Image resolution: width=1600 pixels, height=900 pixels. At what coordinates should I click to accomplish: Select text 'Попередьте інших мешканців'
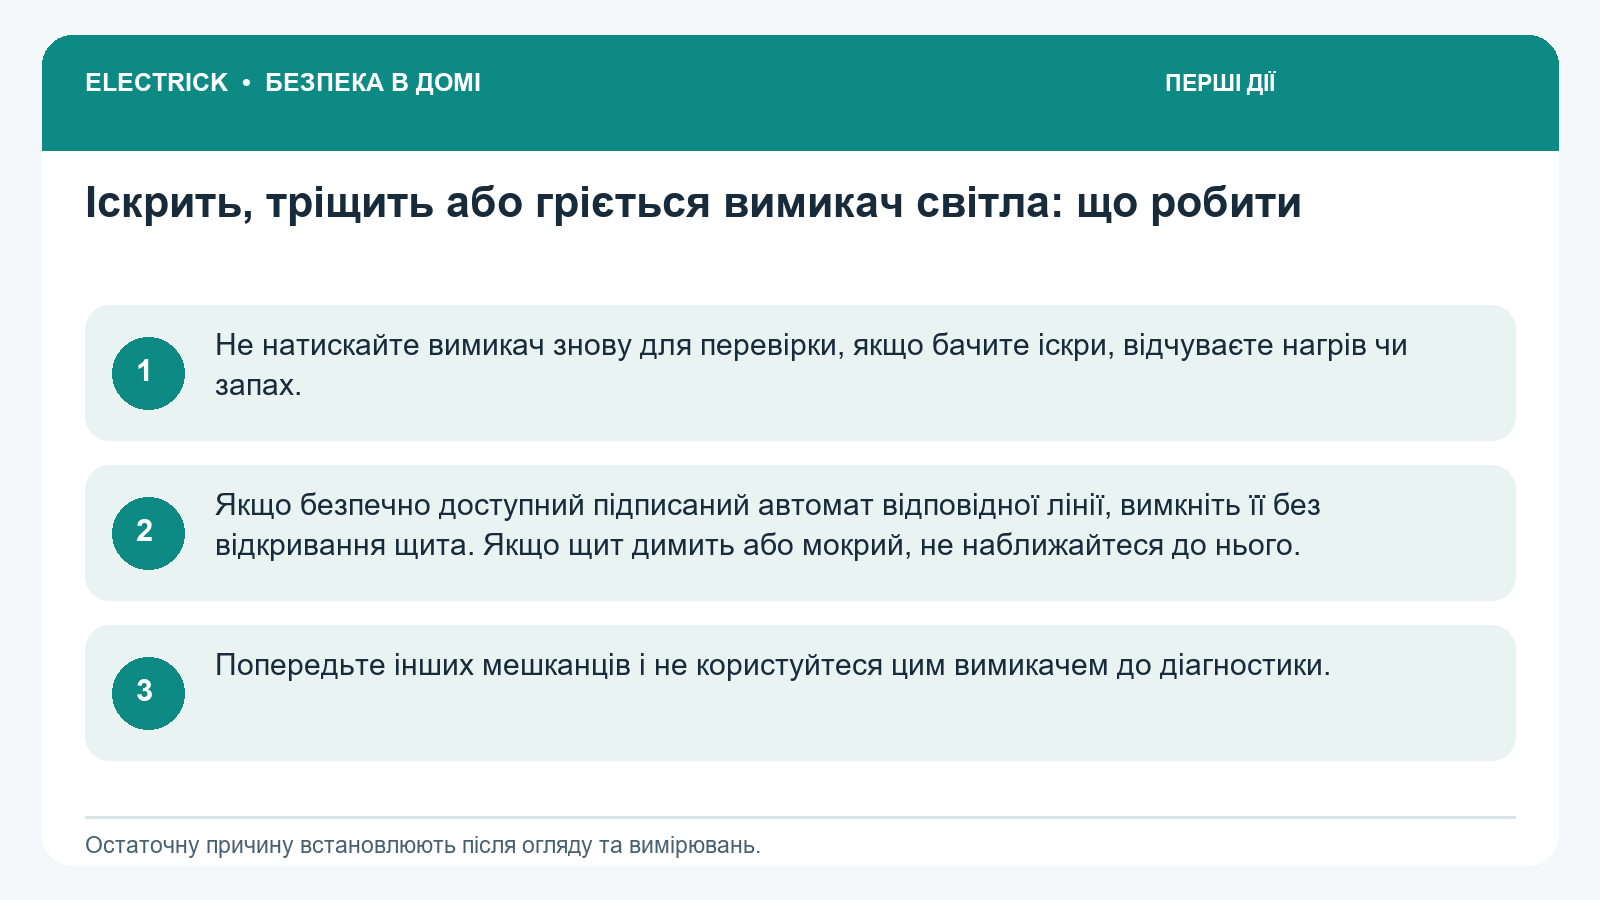(423, 665)
